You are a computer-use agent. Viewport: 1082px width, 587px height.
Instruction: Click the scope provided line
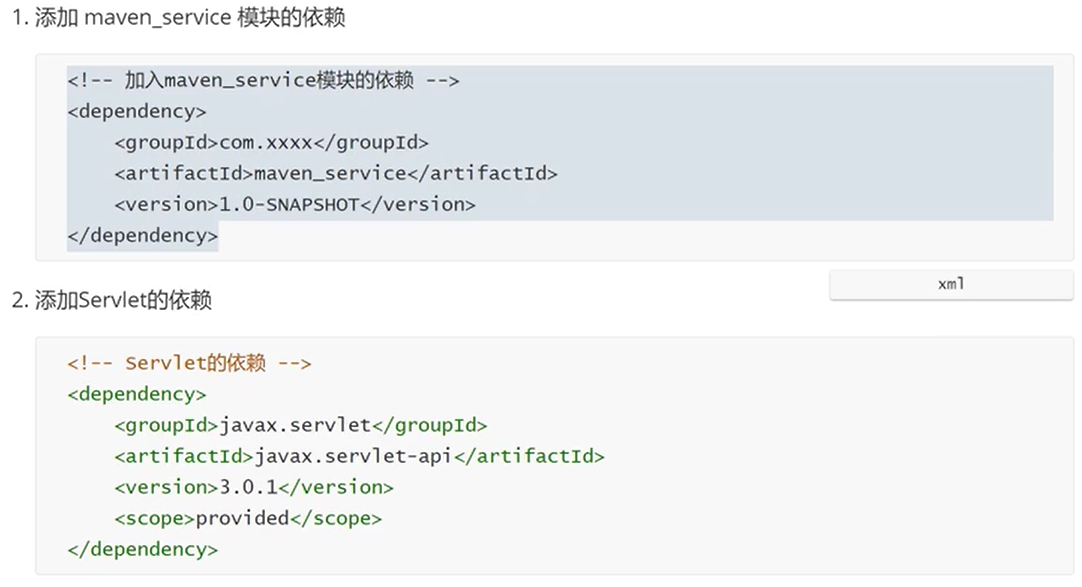point(248,519)
